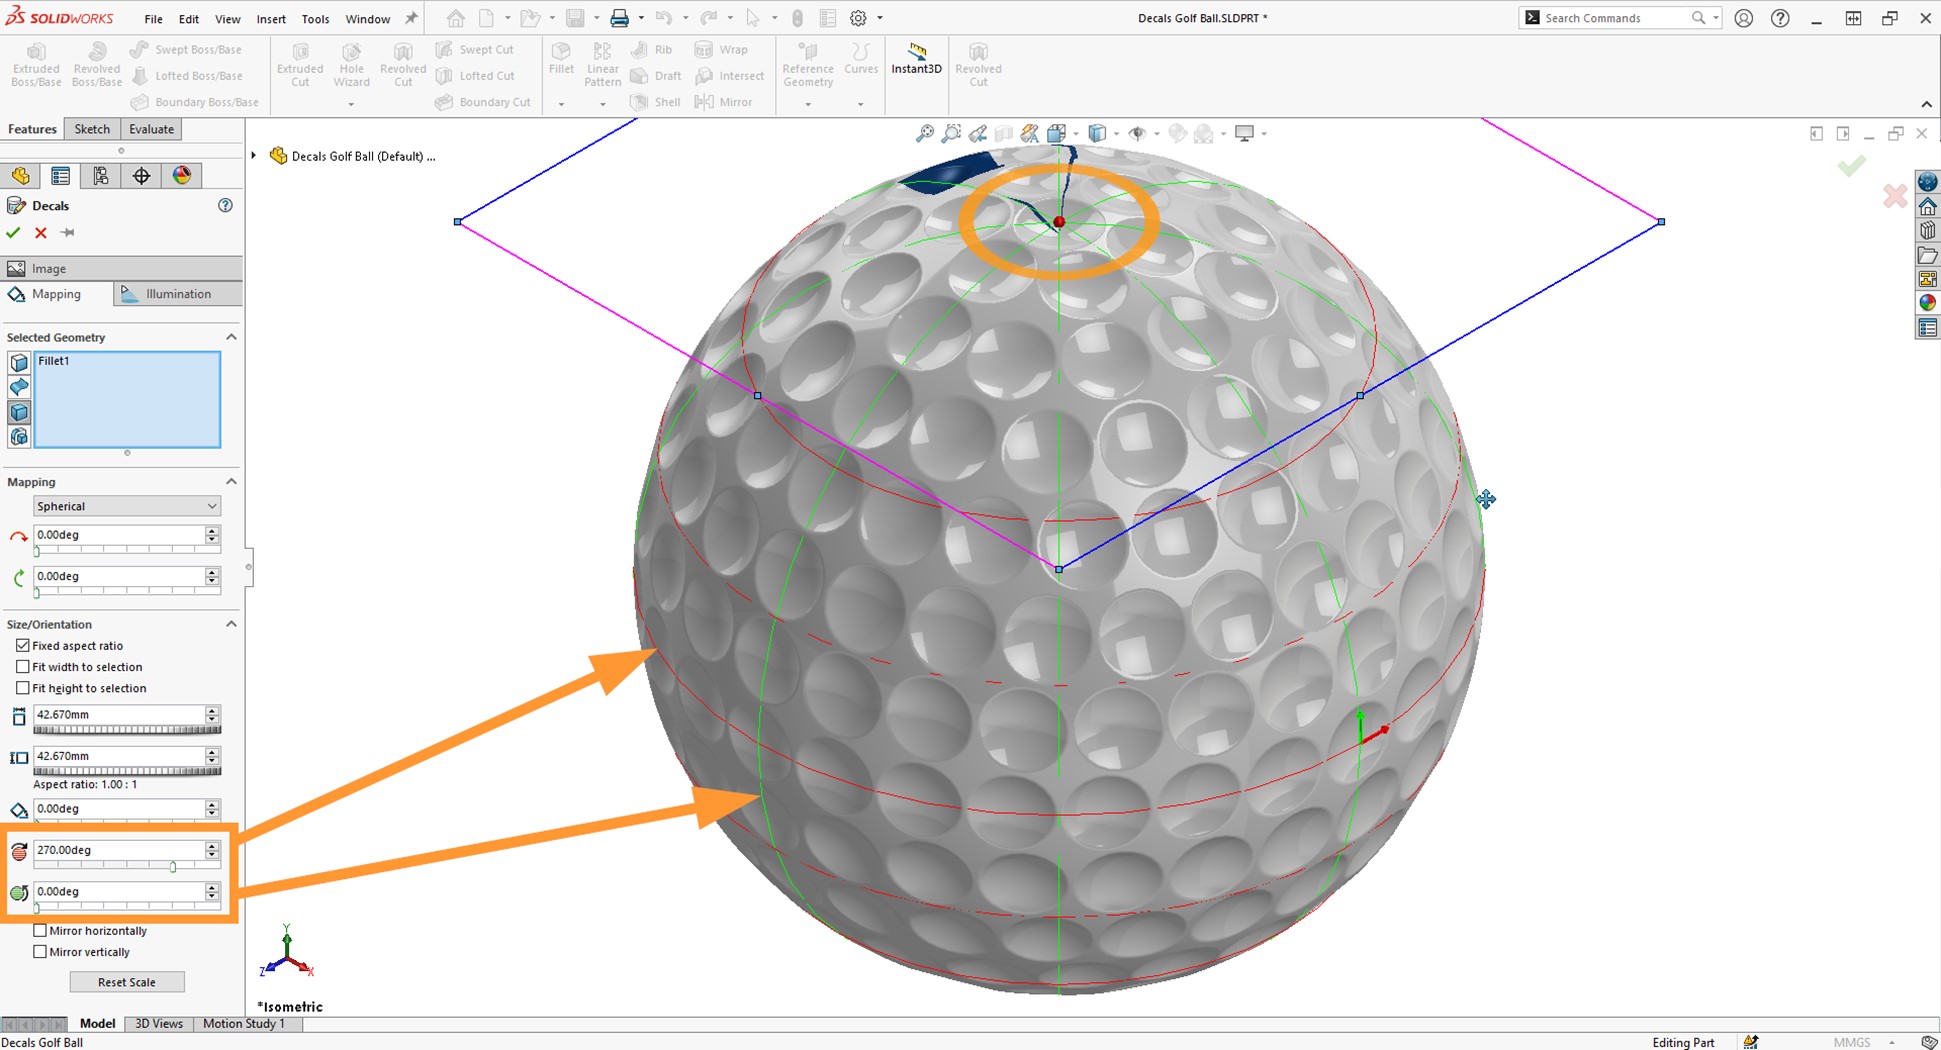Switch to the Evaluate tab

pyautogui.click(x=151, y=128)
